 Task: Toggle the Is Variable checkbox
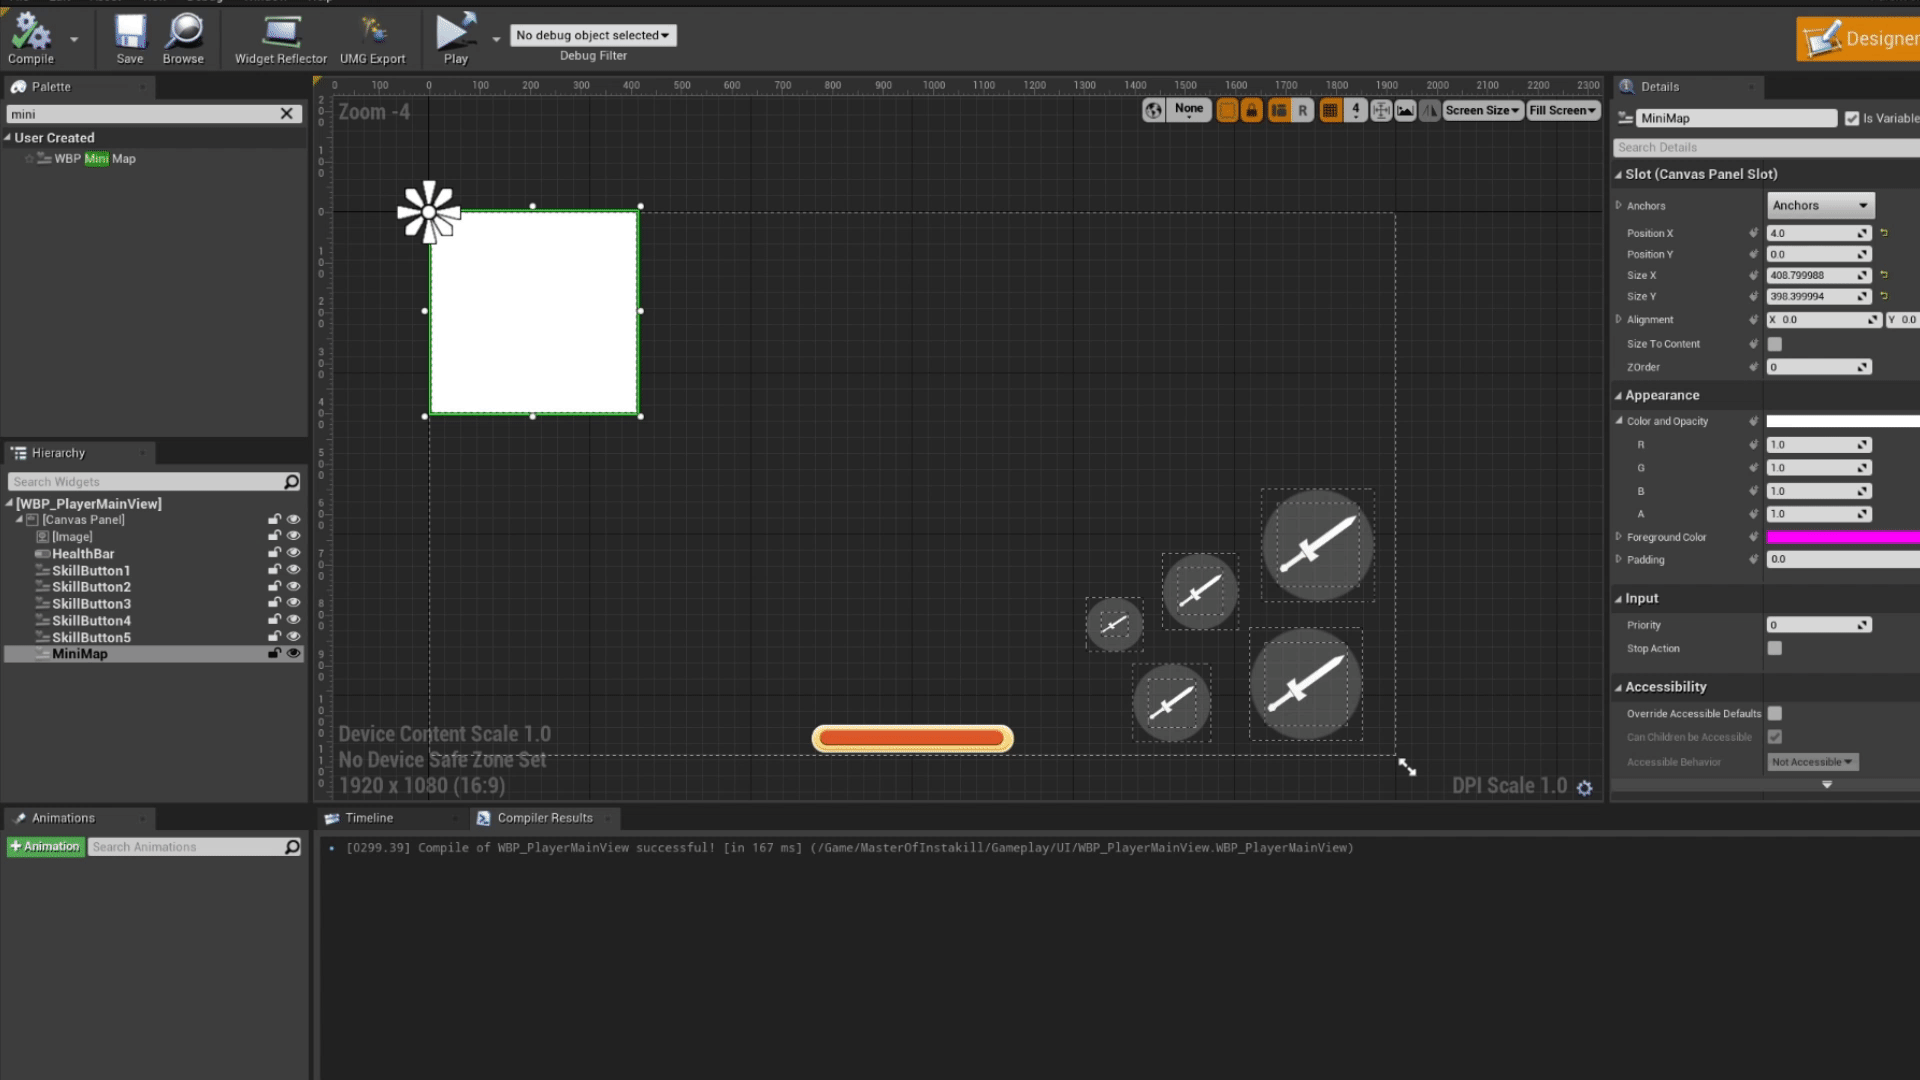tap(1852, 118)
